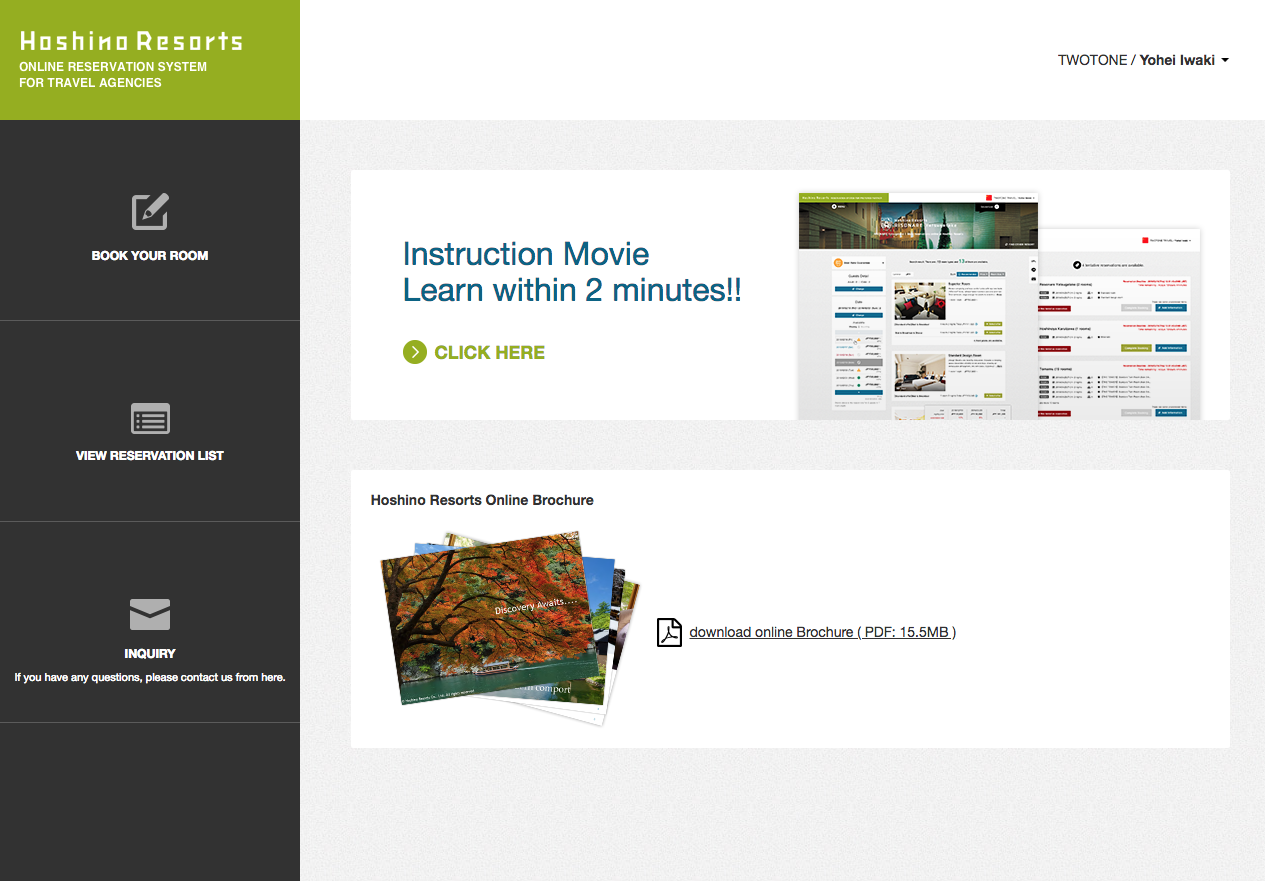Open the Yohei Iwaki account menu
Image resolution: width=1265 pixels, height=881 pixels.
coord(1177,60)
